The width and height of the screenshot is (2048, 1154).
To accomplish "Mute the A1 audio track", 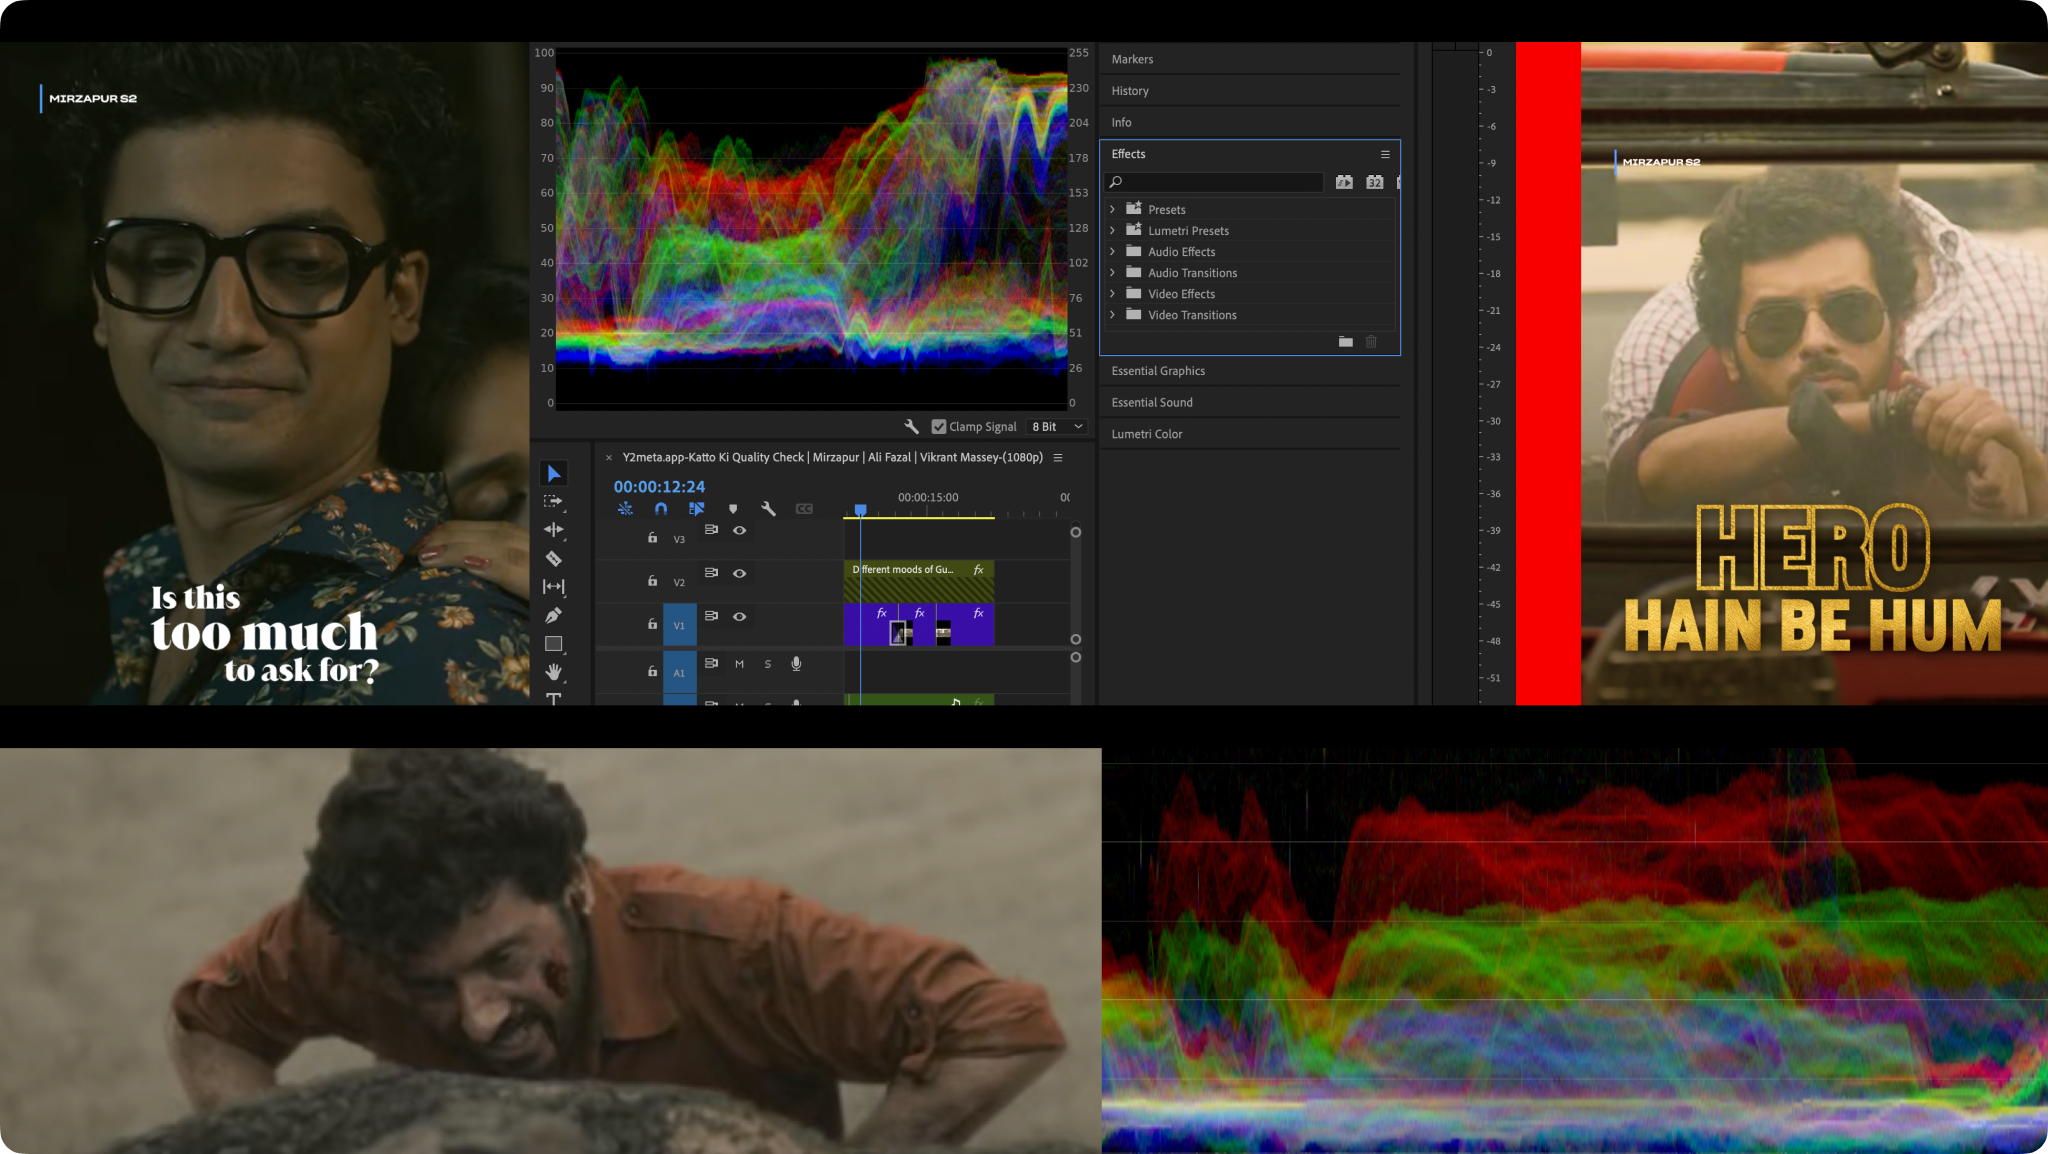I will [739, 664].
